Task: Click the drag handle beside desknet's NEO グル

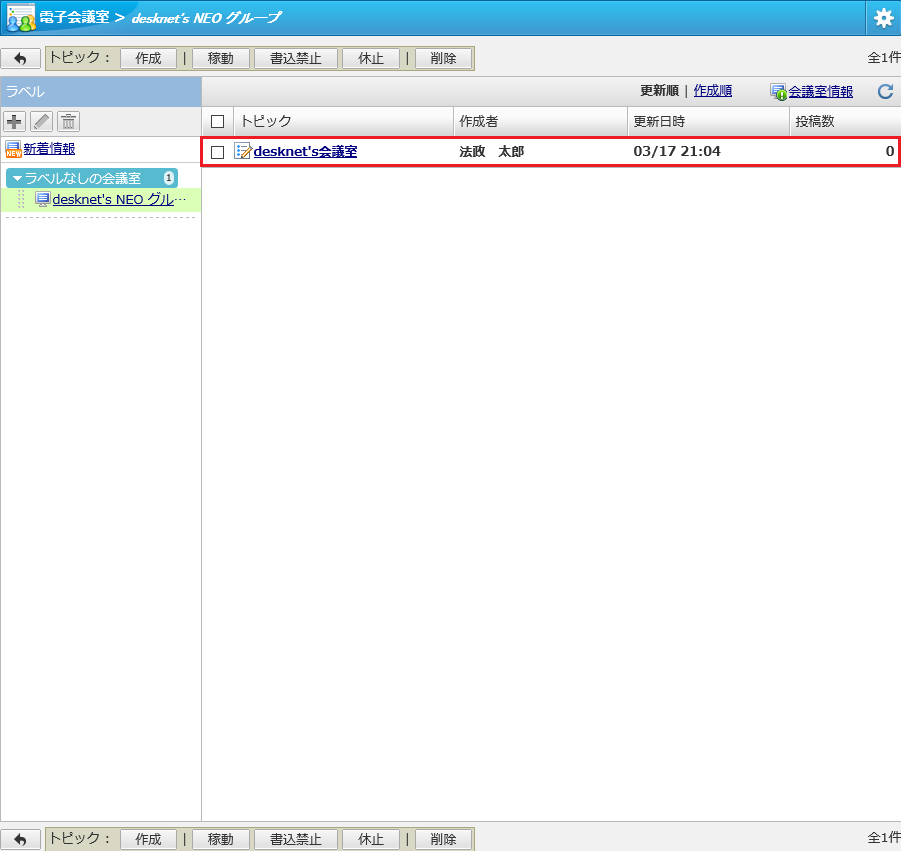Action: pos(21,199)
